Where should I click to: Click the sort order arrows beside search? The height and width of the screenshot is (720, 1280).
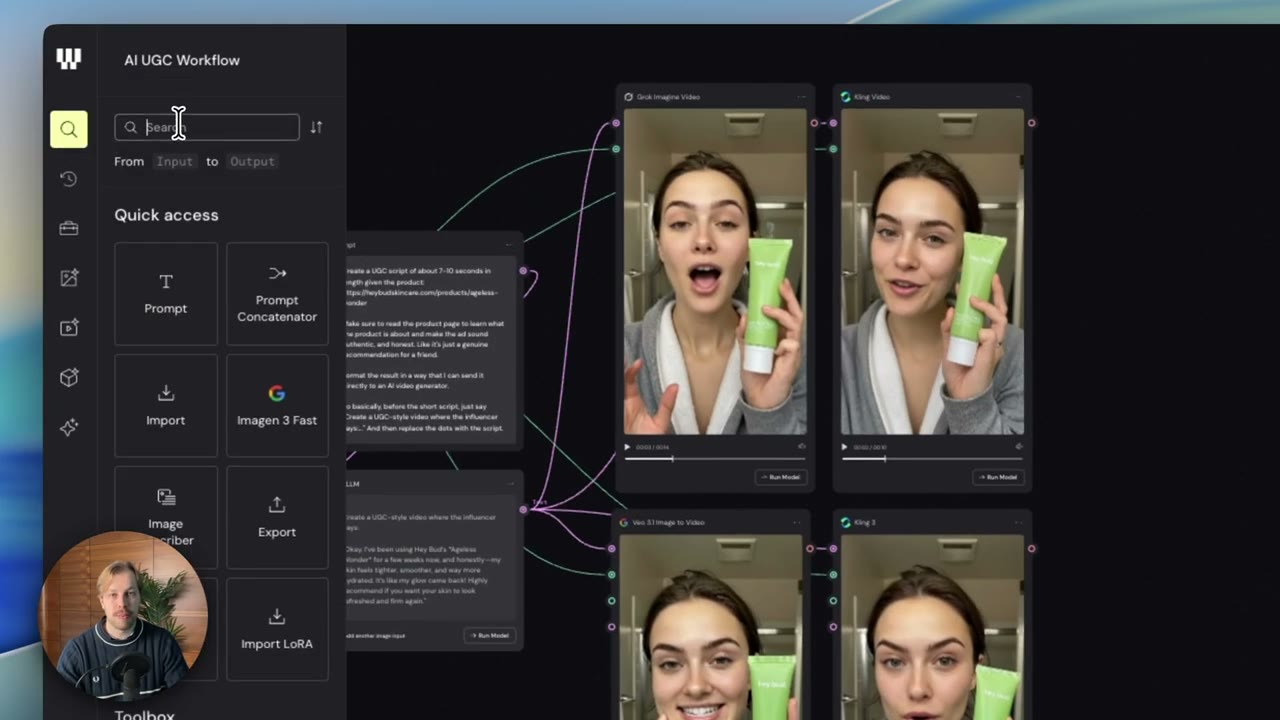[x=316, y=127]
